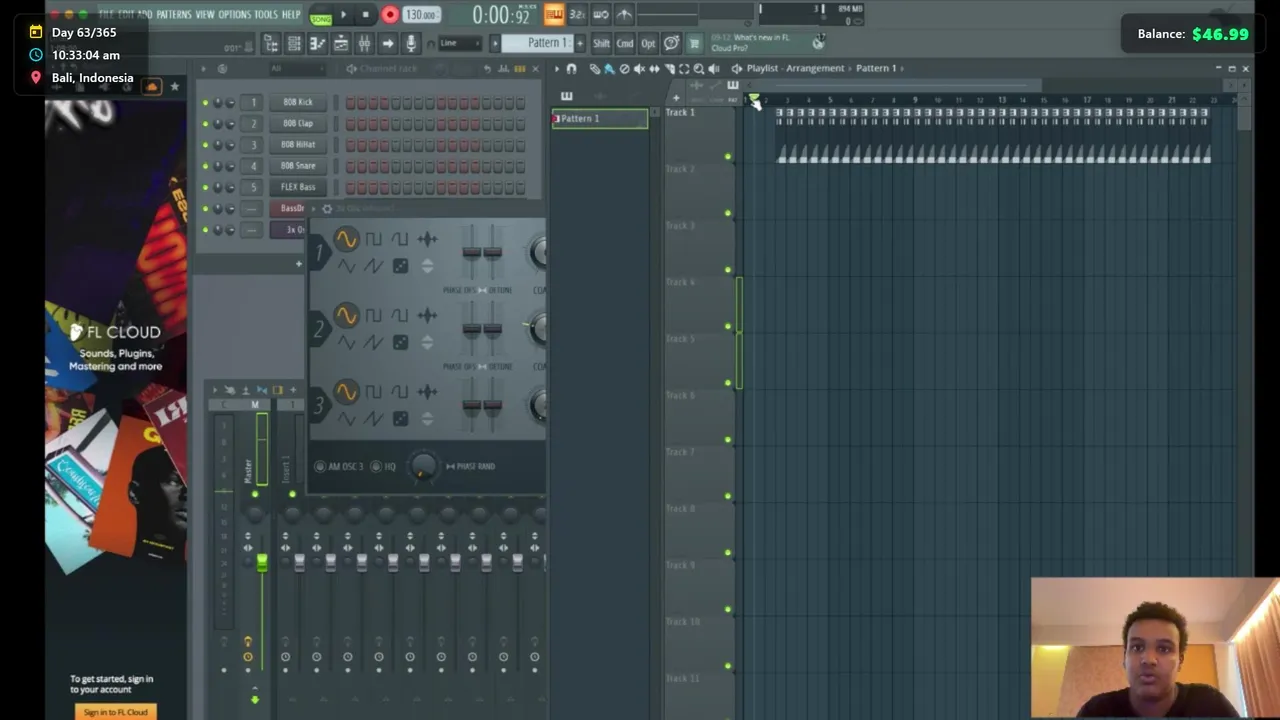The width and height of the screenshot is (1280, 720).
Task: Click the piano icon in picker panel
Action: pyautogui.click(x=566, y=96)
